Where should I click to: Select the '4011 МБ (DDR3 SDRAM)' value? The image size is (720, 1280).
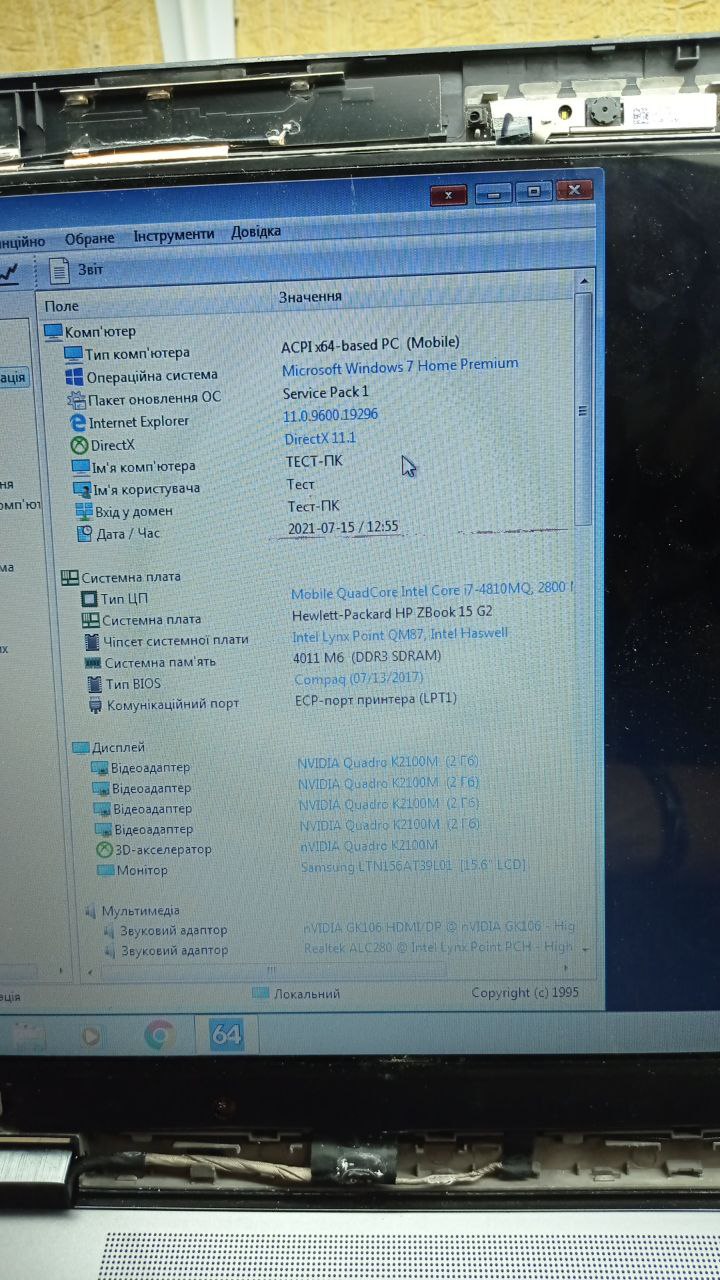(367, 657)
